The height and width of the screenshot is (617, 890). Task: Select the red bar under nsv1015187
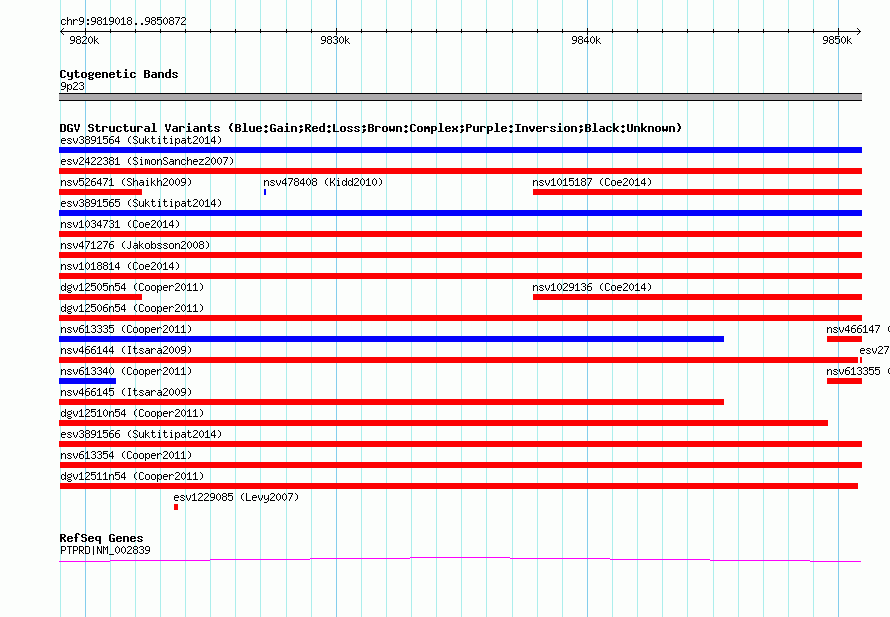click(x=698, y=192)
